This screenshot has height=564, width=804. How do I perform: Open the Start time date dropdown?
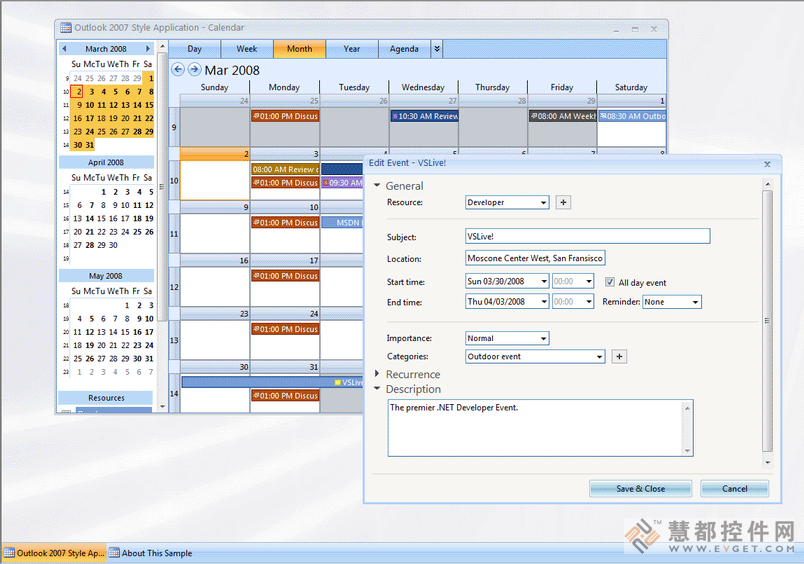544,281
